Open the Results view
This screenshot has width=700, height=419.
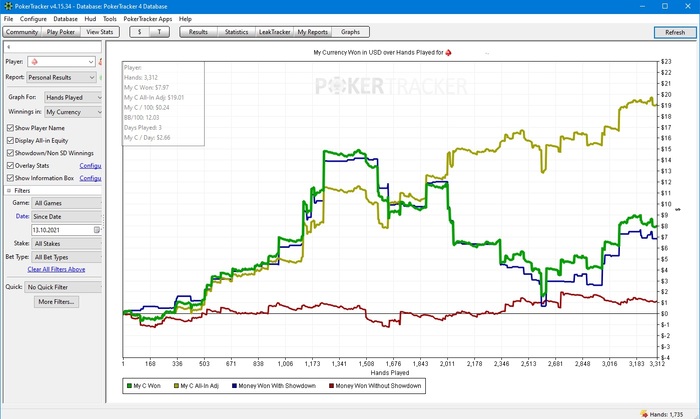198,32
